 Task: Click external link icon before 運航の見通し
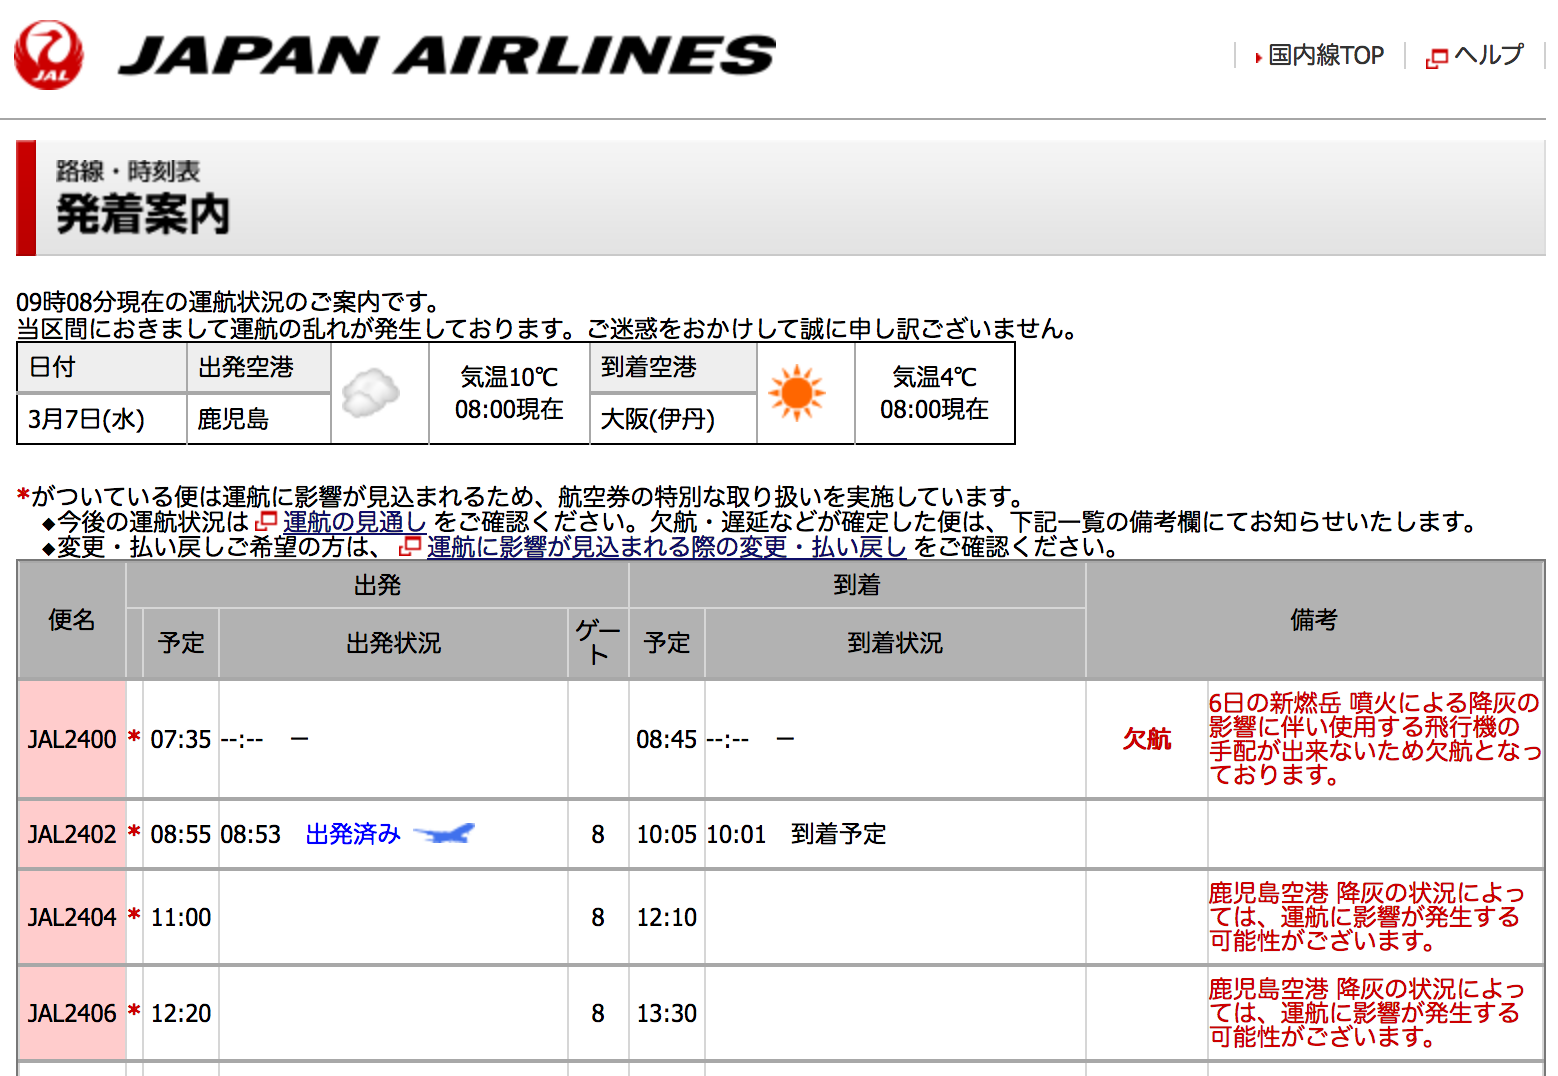[266, 521]
